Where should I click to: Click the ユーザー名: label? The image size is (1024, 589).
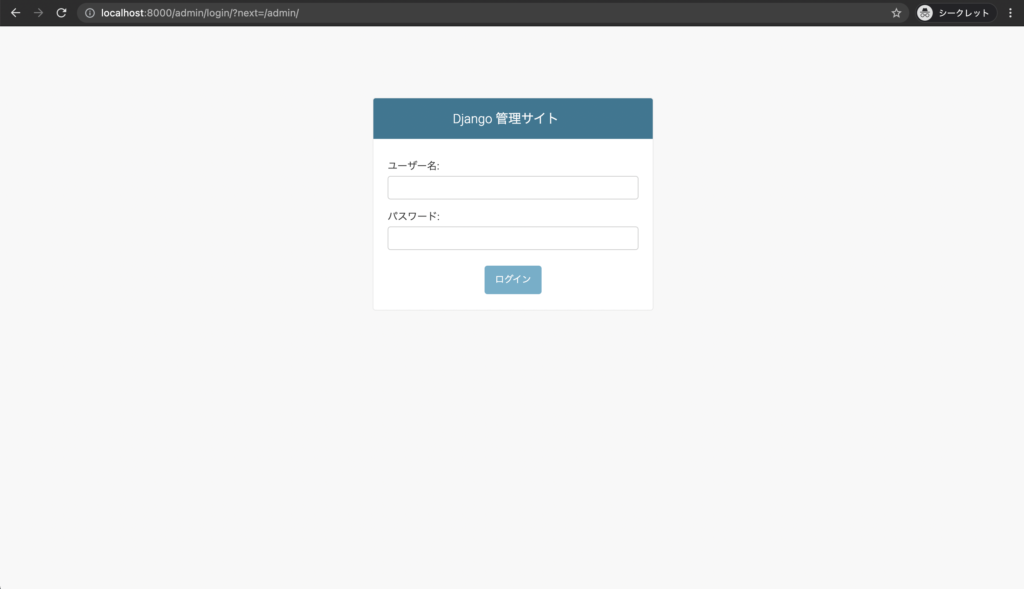[x=413, y=166]
